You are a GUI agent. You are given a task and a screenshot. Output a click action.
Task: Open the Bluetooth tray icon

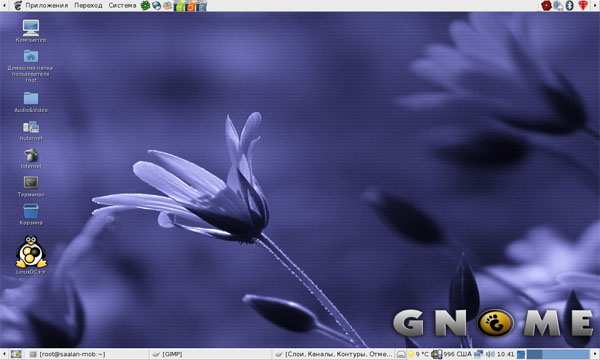(x=569, y=5)
